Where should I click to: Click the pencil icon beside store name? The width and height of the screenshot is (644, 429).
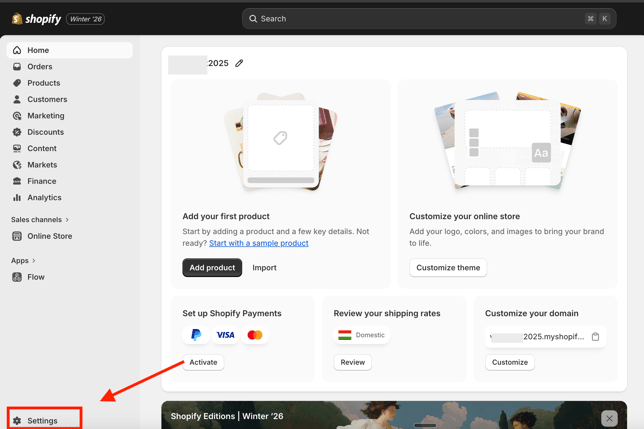(x=239, y=63)
